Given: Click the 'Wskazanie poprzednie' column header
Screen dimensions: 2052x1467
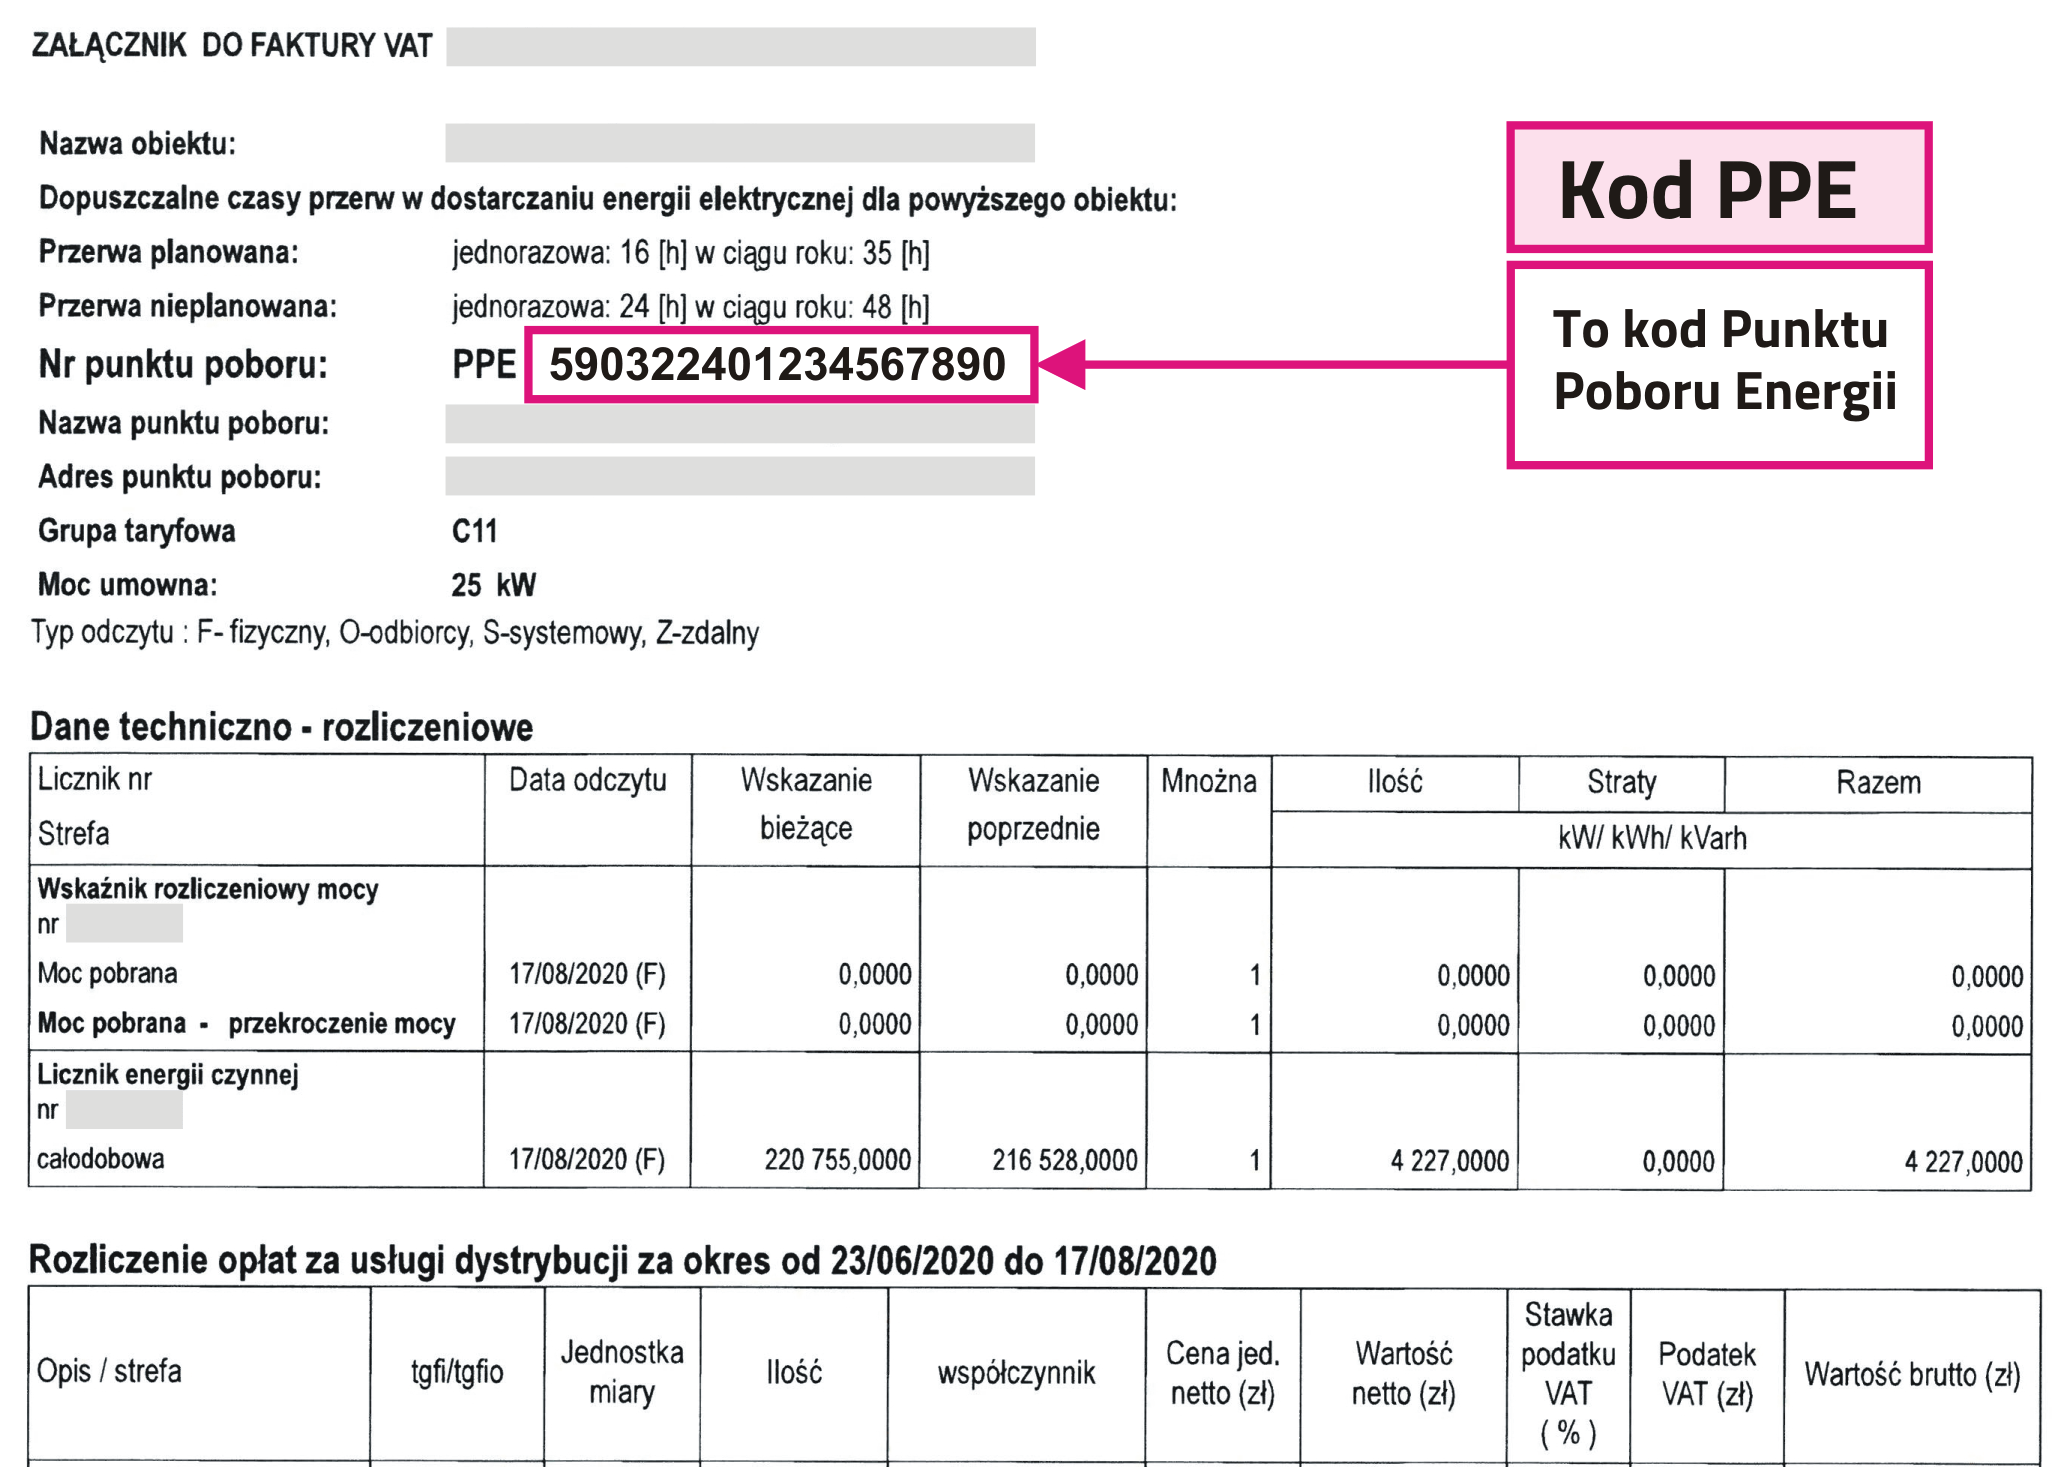Looking at the screenshot, I should [1033, 804].
